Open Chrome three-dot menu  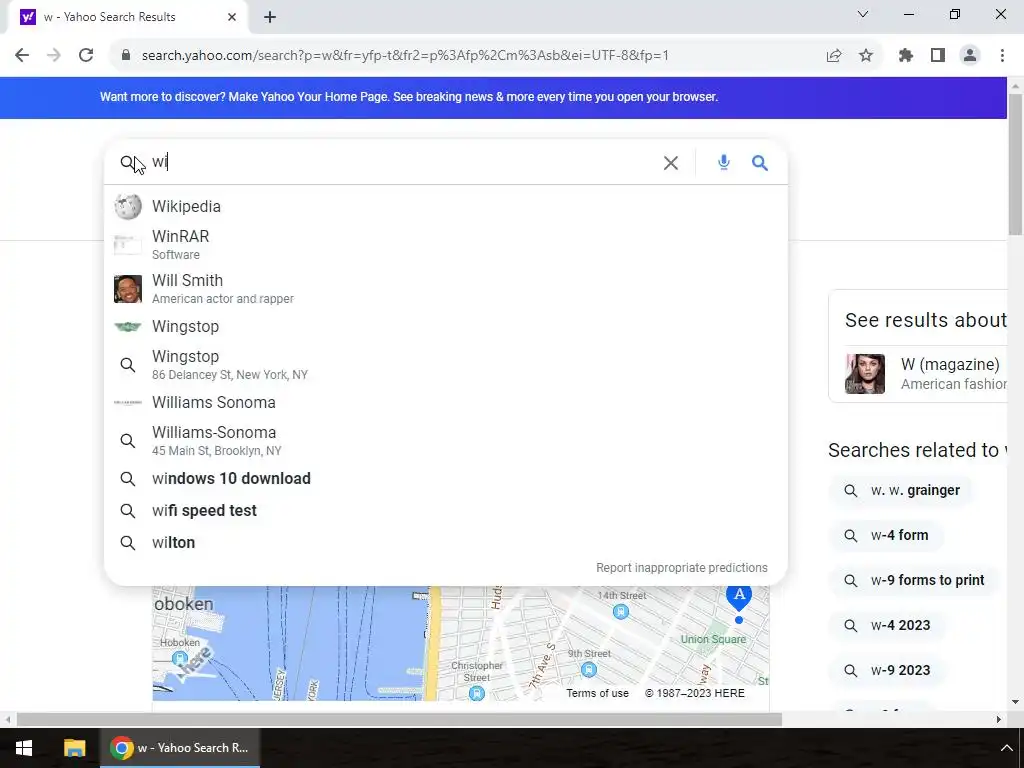1002,56
